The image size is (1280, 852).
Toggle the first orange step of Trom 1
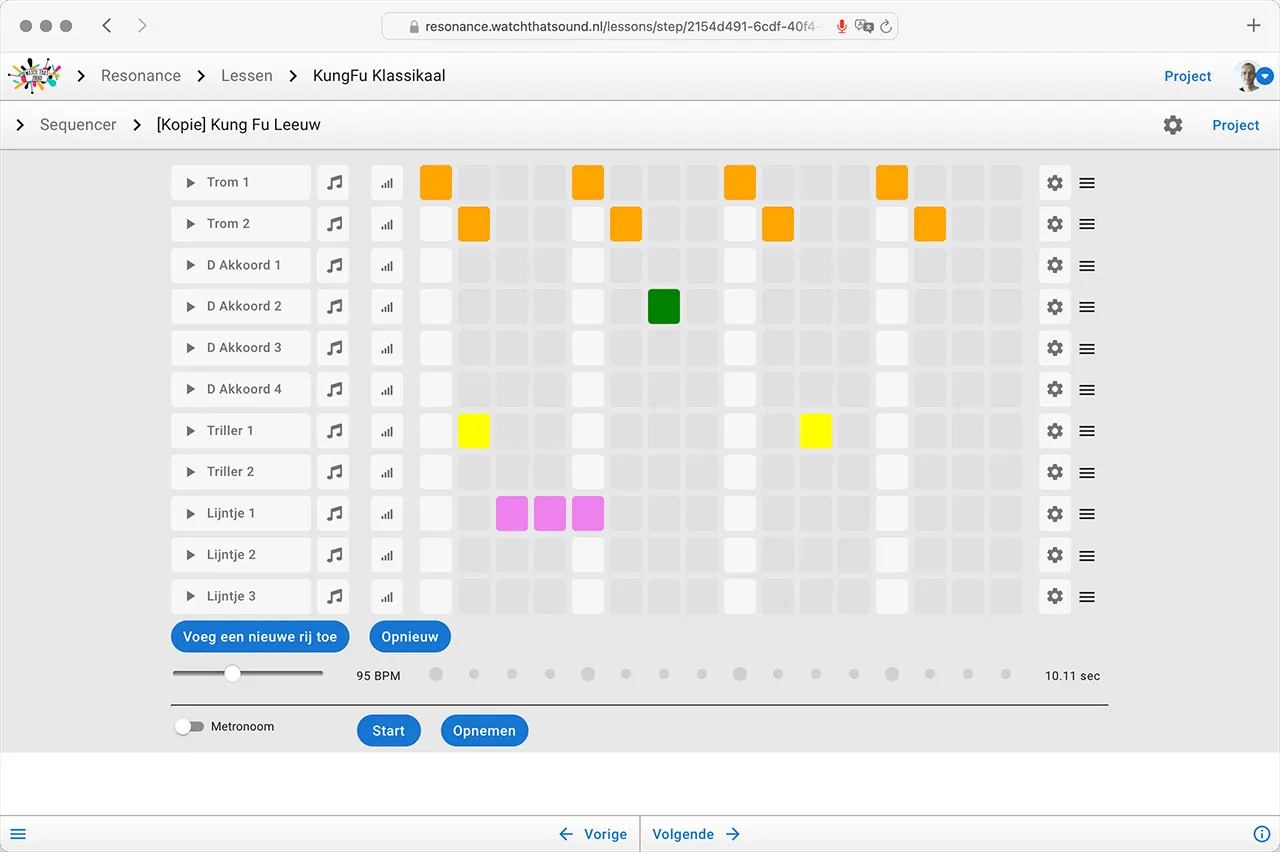435,182
